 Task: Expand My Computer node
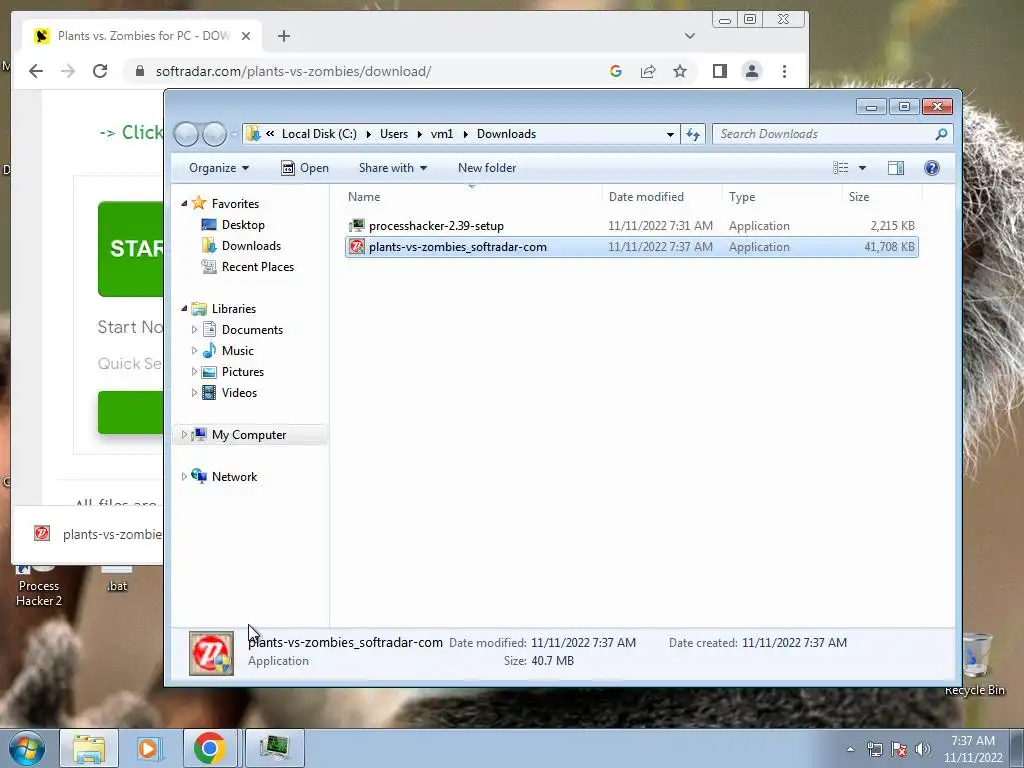click(184, 434)
